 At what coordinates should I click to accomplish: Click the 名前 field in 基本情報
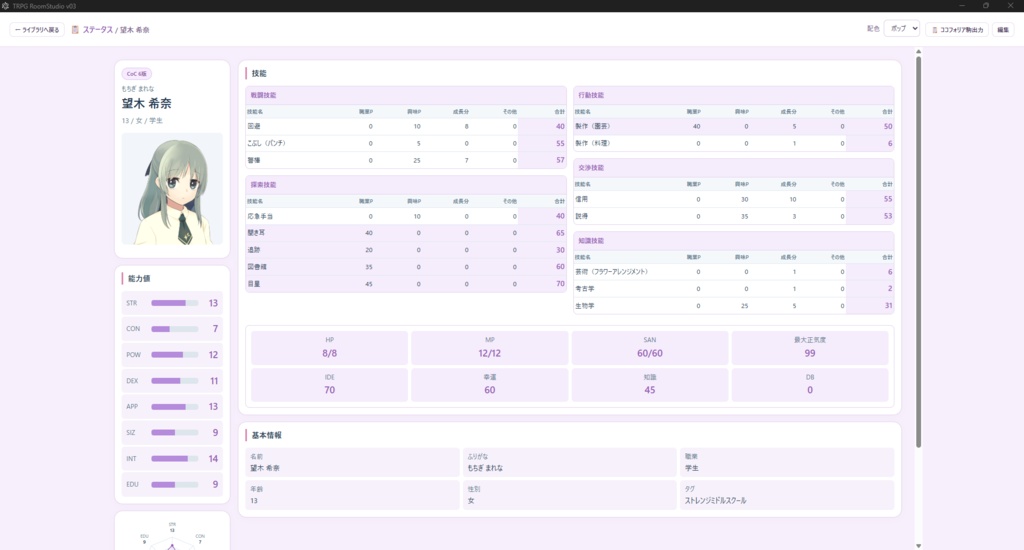point(353,462)
